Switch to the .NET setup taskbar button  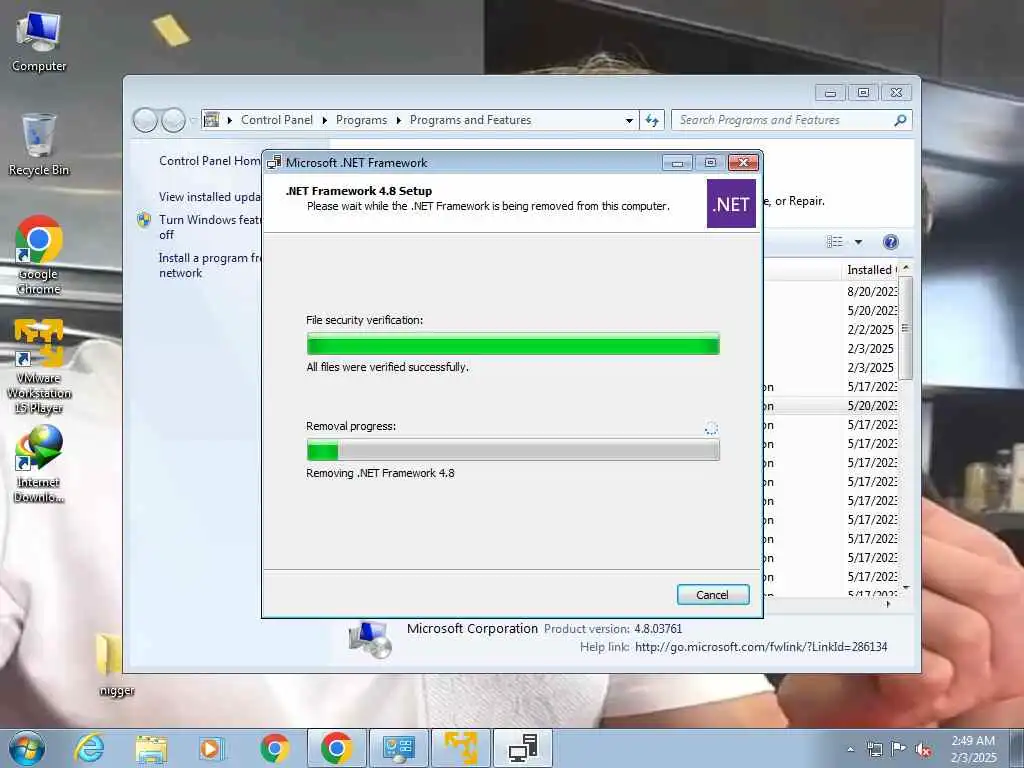pyautogui.click(x=523, y=748)
